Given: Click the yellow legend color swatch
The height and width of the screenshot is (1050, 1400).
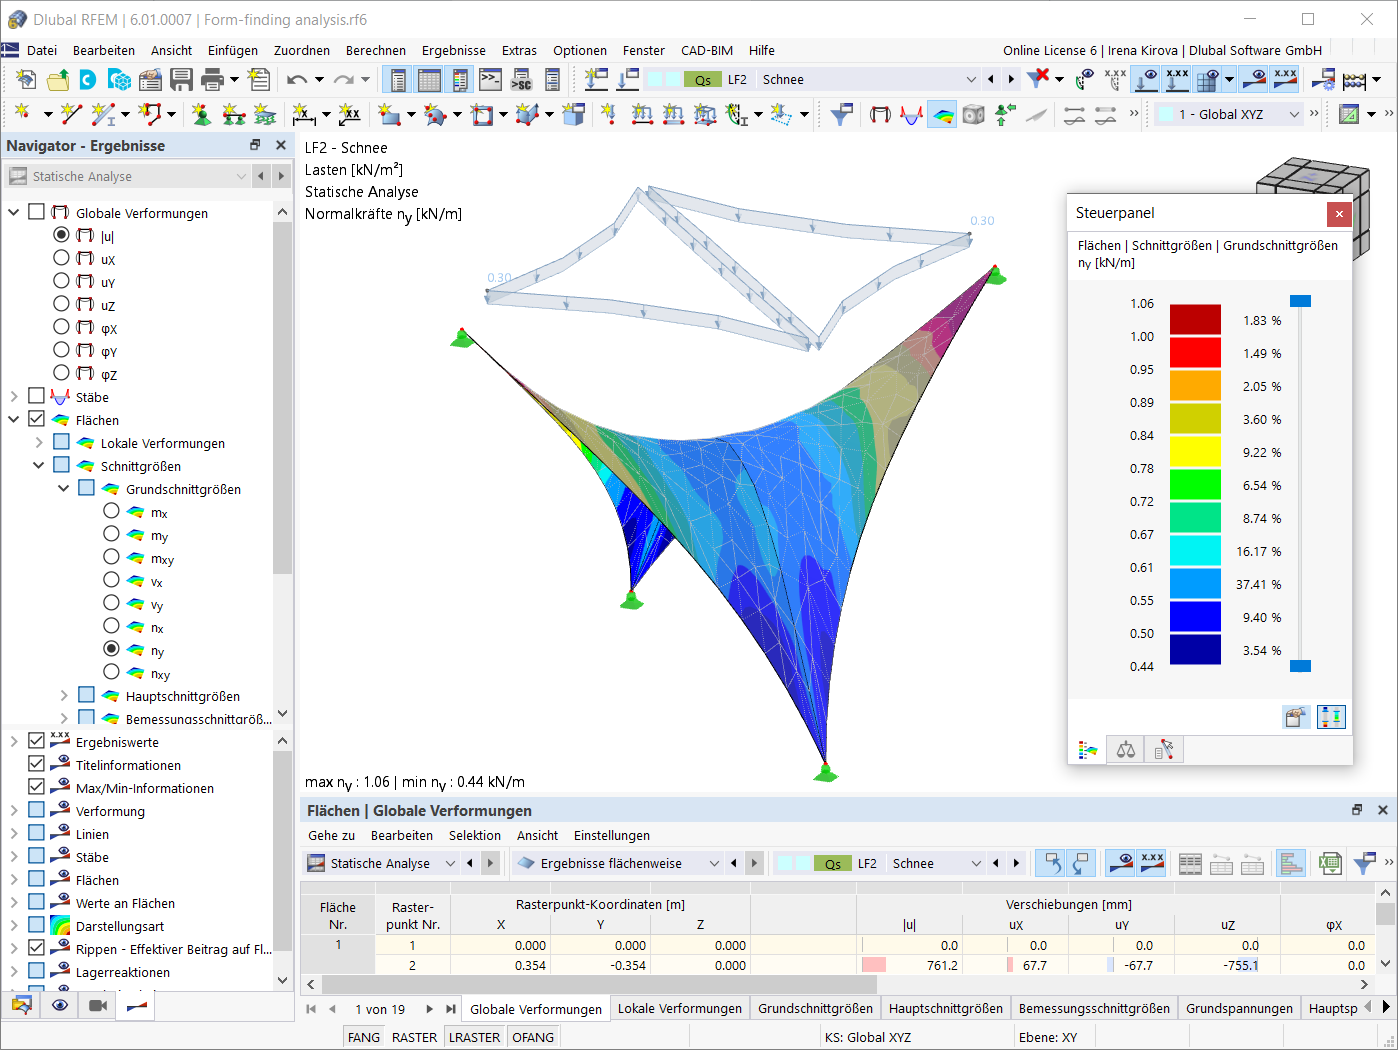Looking at the screenshot, I should coord(1195,452).
